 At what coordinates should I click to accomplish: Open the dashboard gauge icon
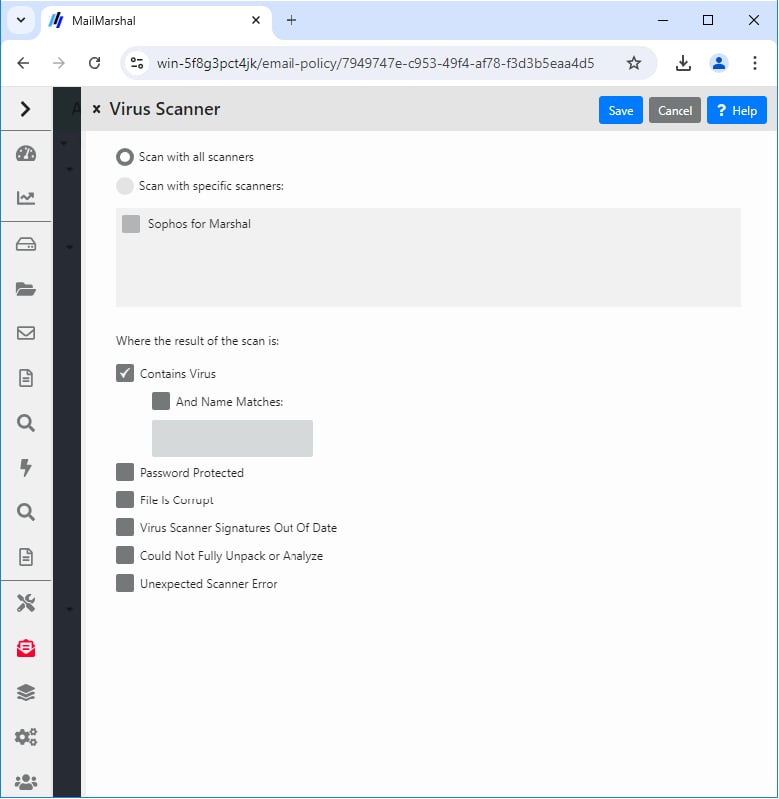(25, 153)
